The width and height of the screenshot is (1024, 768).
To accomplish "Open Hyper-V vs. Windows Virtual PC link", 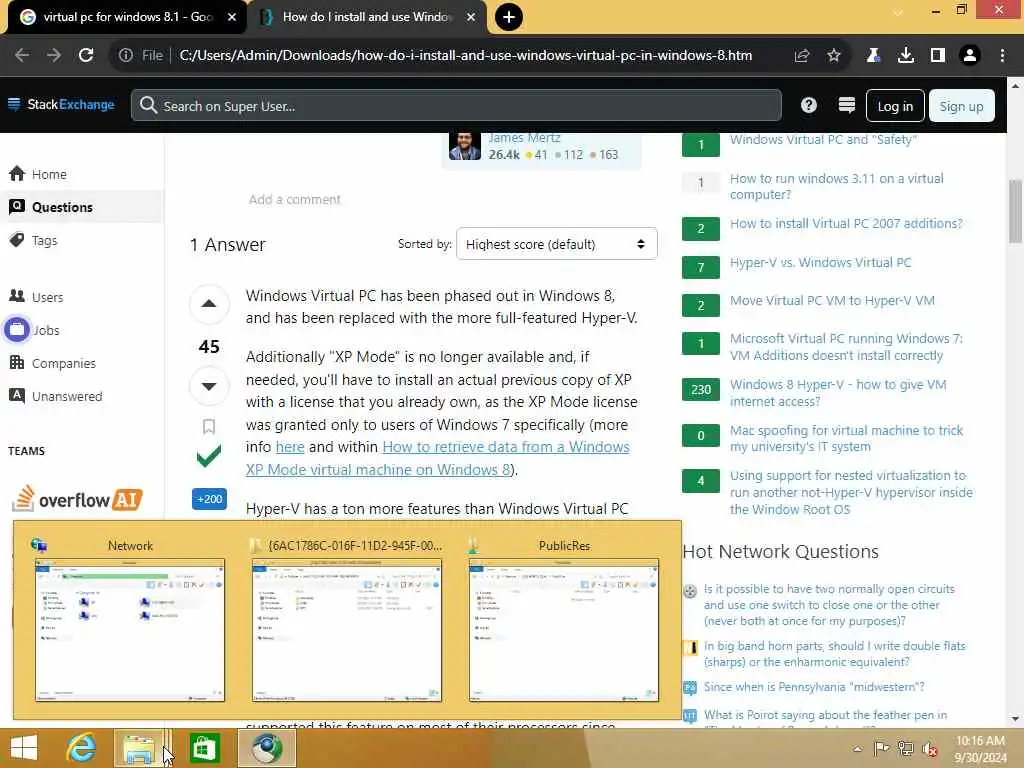I will [820, 263].
